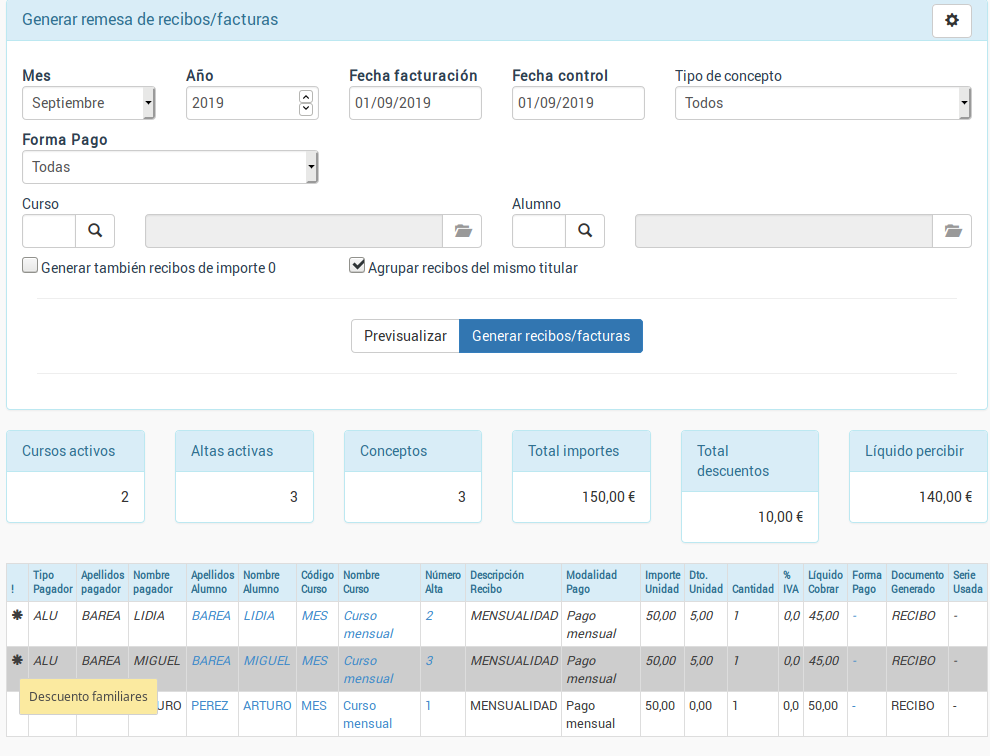Click the Importe Unidad column header
This screenshot has width=990, height=756.
point(662,582)
